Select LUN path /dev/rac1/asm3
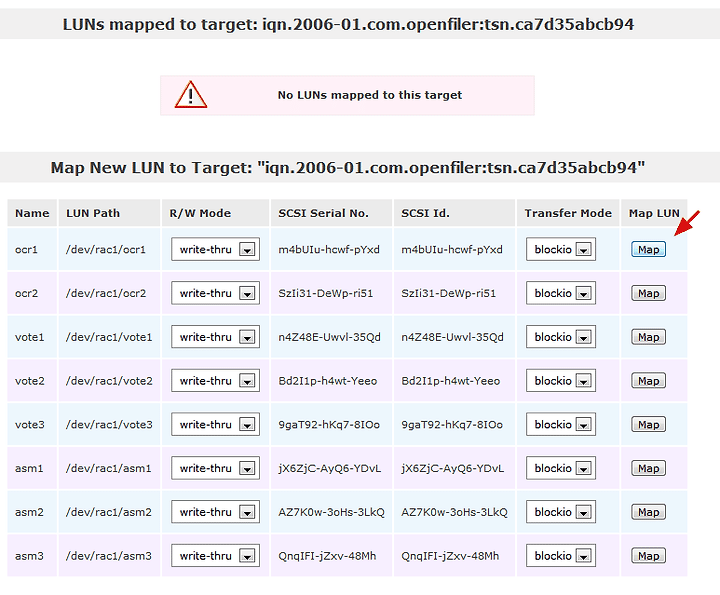This screenshot has height=595, width=720. 108,556
